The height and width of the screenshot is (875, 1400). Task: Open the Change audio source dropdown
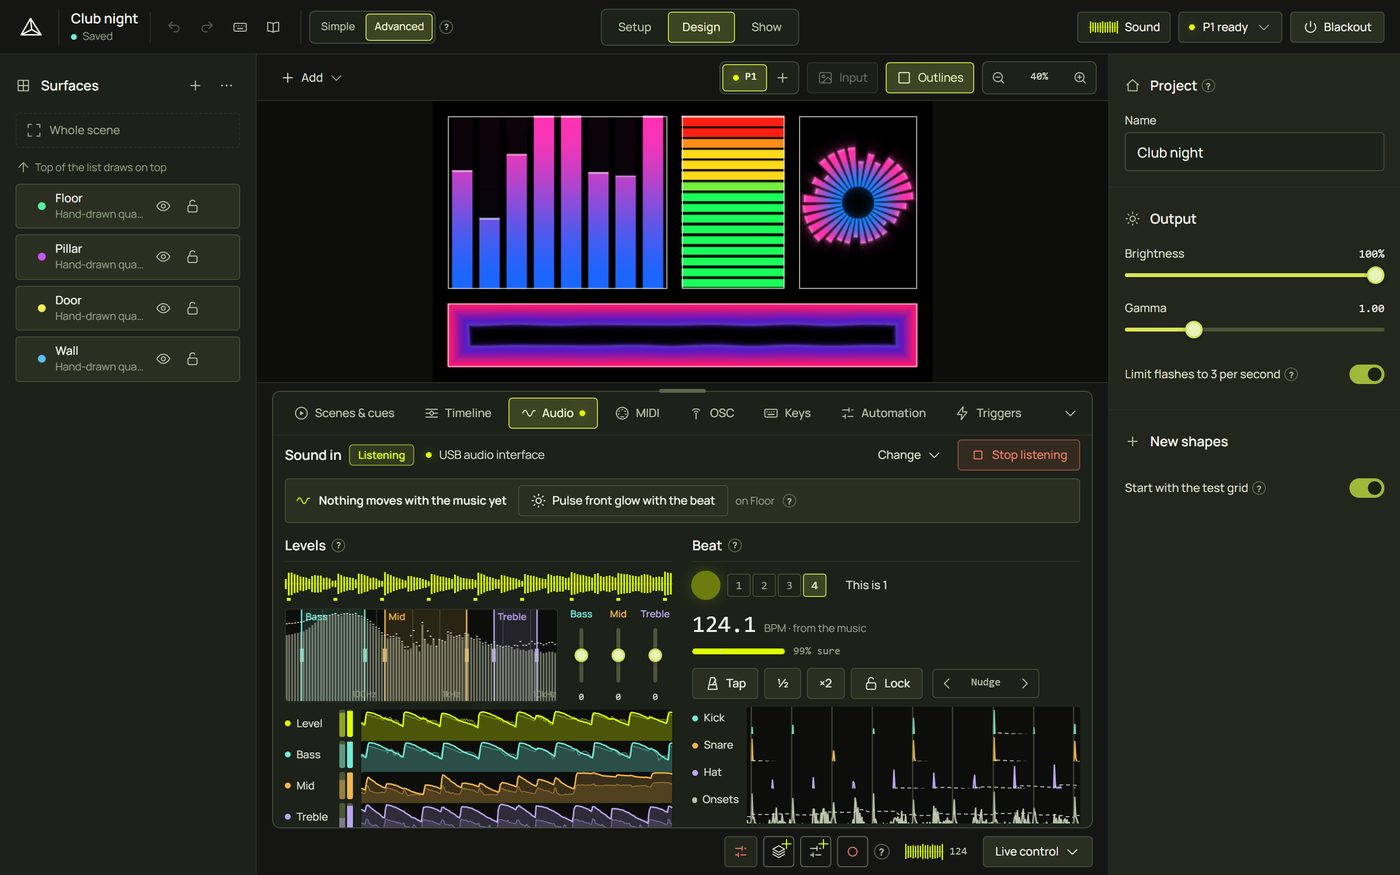click(908, 455)
